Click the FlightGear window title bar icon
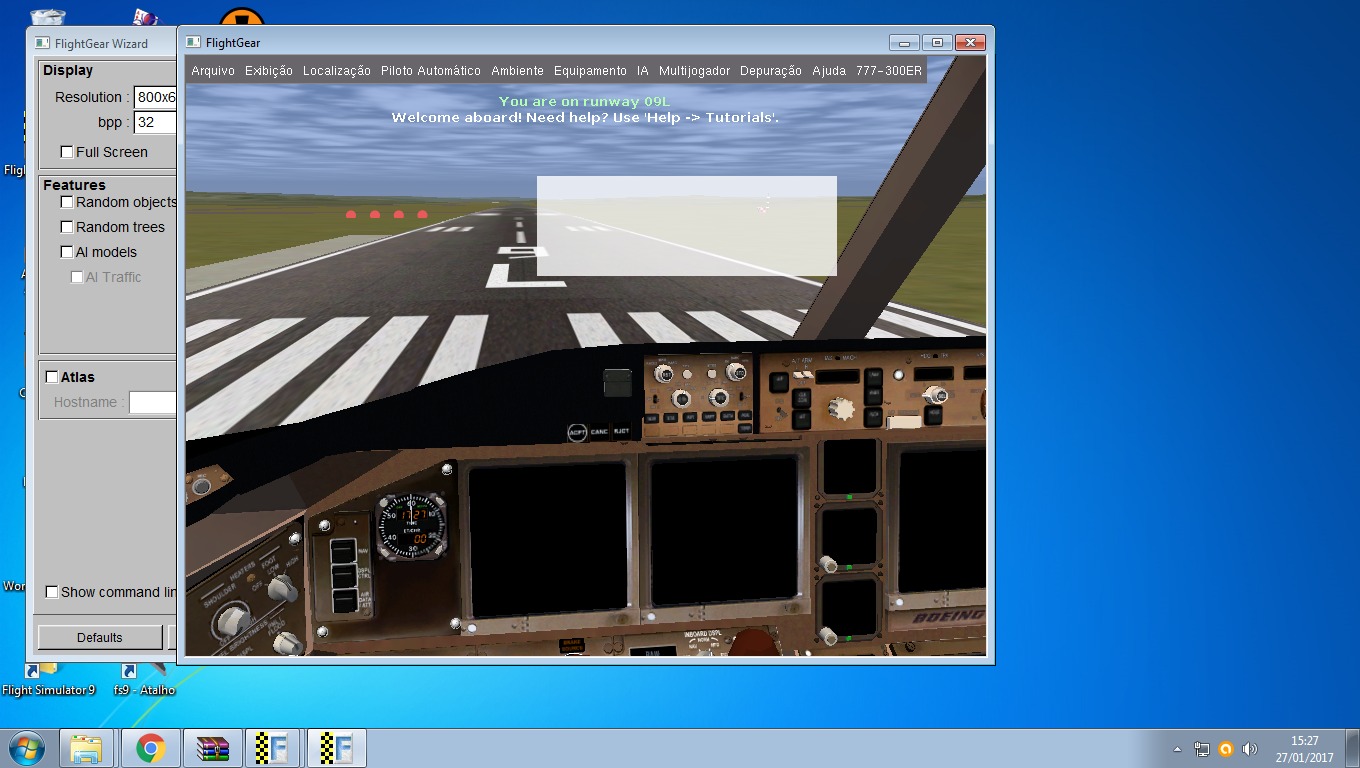This screenshot has width=1360, height=768. (194, 42)
